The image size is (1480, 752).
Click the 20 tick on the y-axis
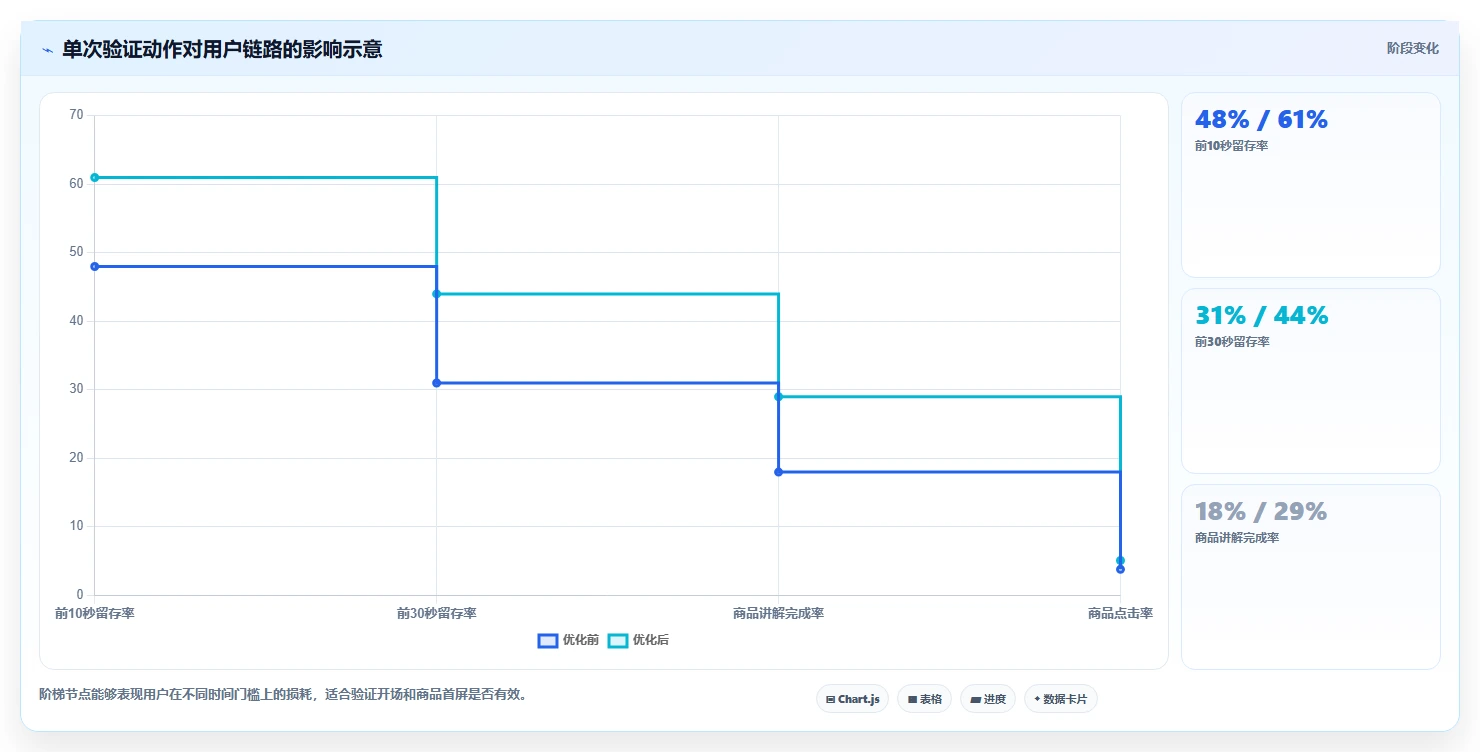coord(76,458)
